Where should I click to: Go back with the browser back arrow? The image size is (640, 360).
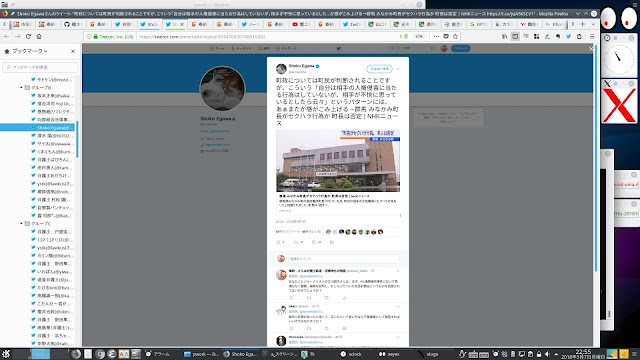(x=7, y=36)
